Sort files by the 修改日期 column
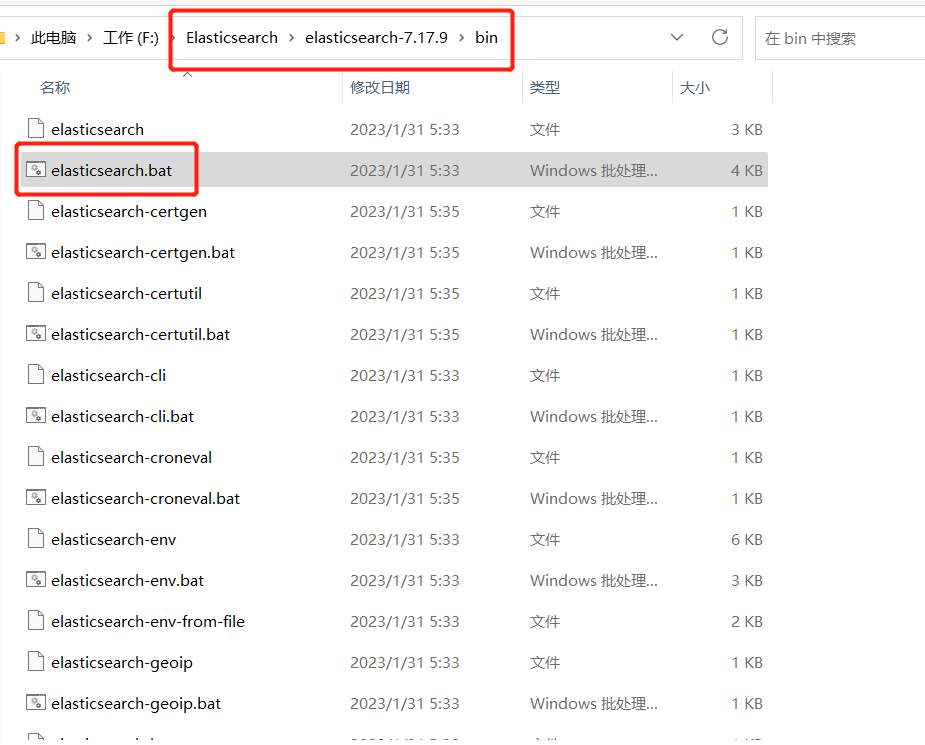 click(380, 87)
